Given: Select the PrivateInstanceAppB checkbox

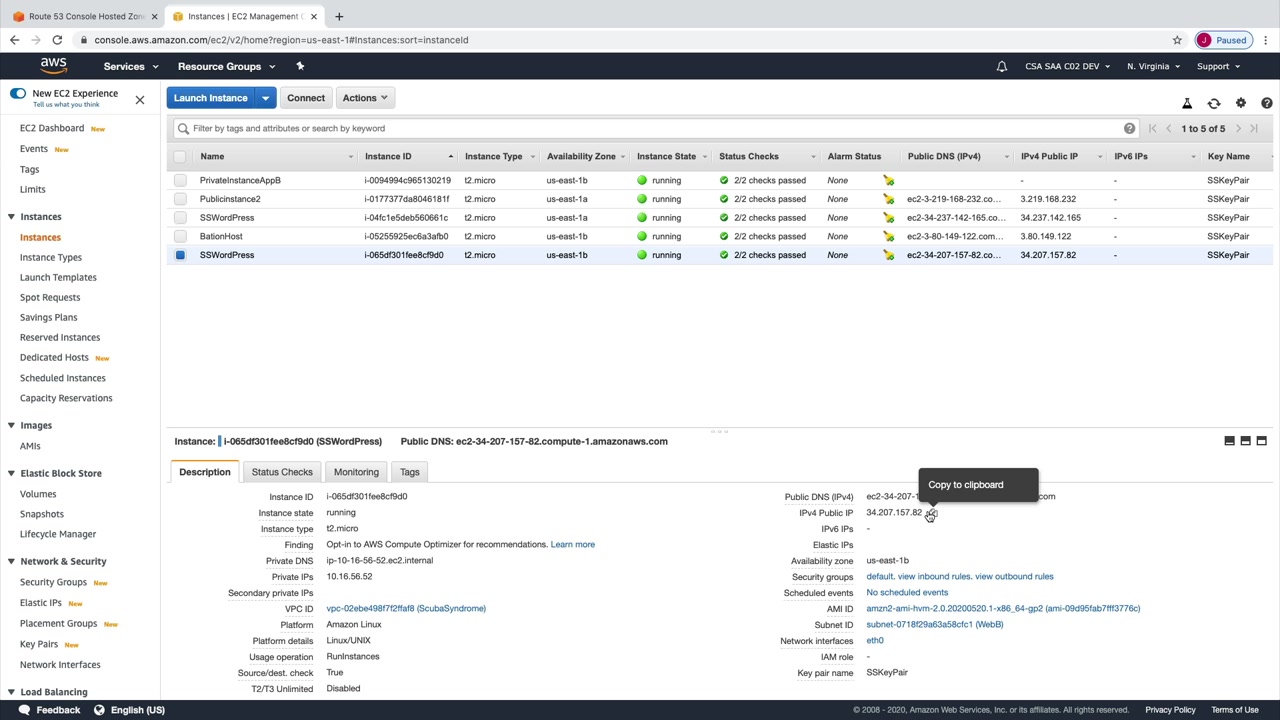Looking at the screenshot, I should click(180, 181).
